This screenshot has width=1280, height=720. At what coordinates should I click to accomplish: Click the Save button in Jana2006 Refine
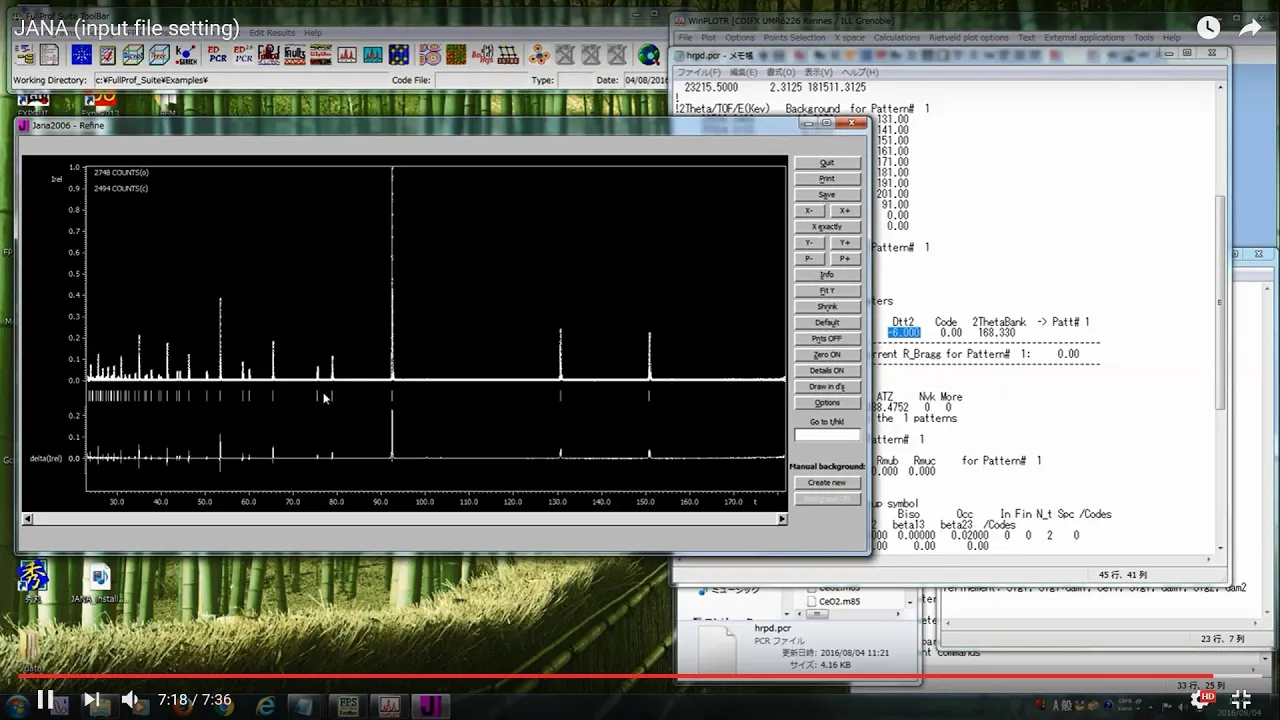click(x=827, y=195)
